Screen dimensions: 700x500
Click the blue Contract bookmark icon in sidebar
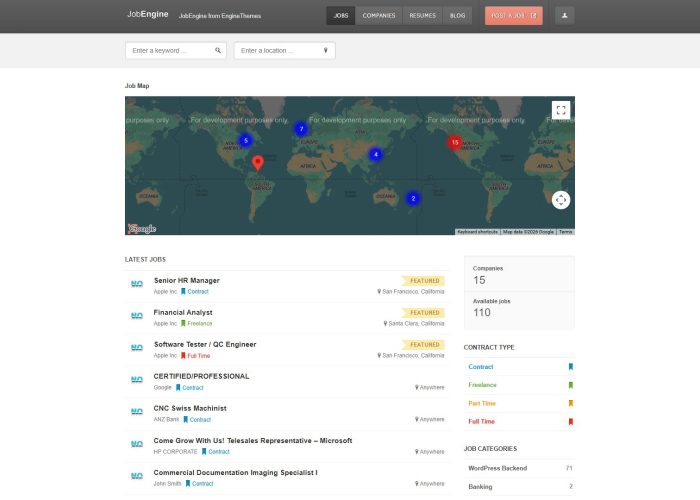coord(571,367)
